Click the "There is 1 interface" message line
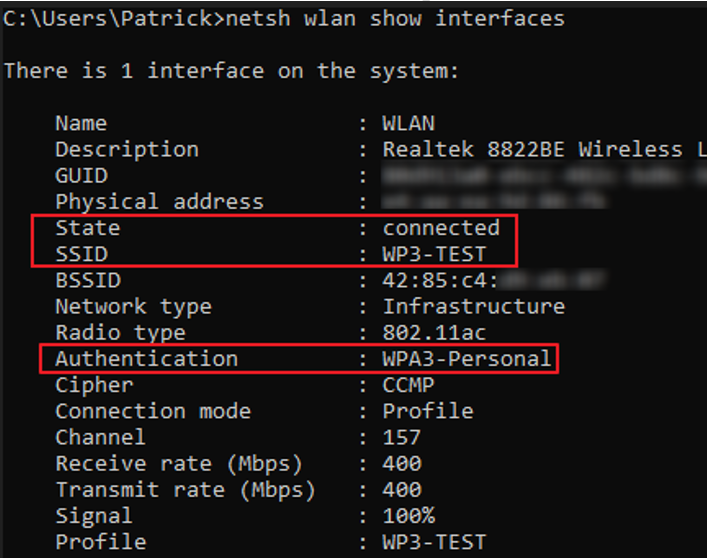Image resolution: width=707 pixels, height=558 pixels. 231,71
